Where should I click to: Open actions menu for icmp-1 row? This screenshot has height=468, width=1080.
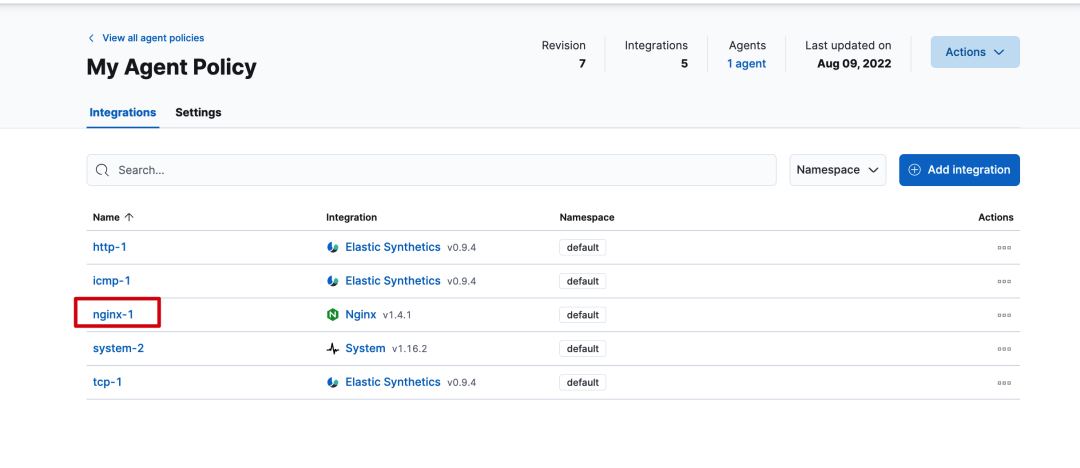click(x=1004, y=282)
